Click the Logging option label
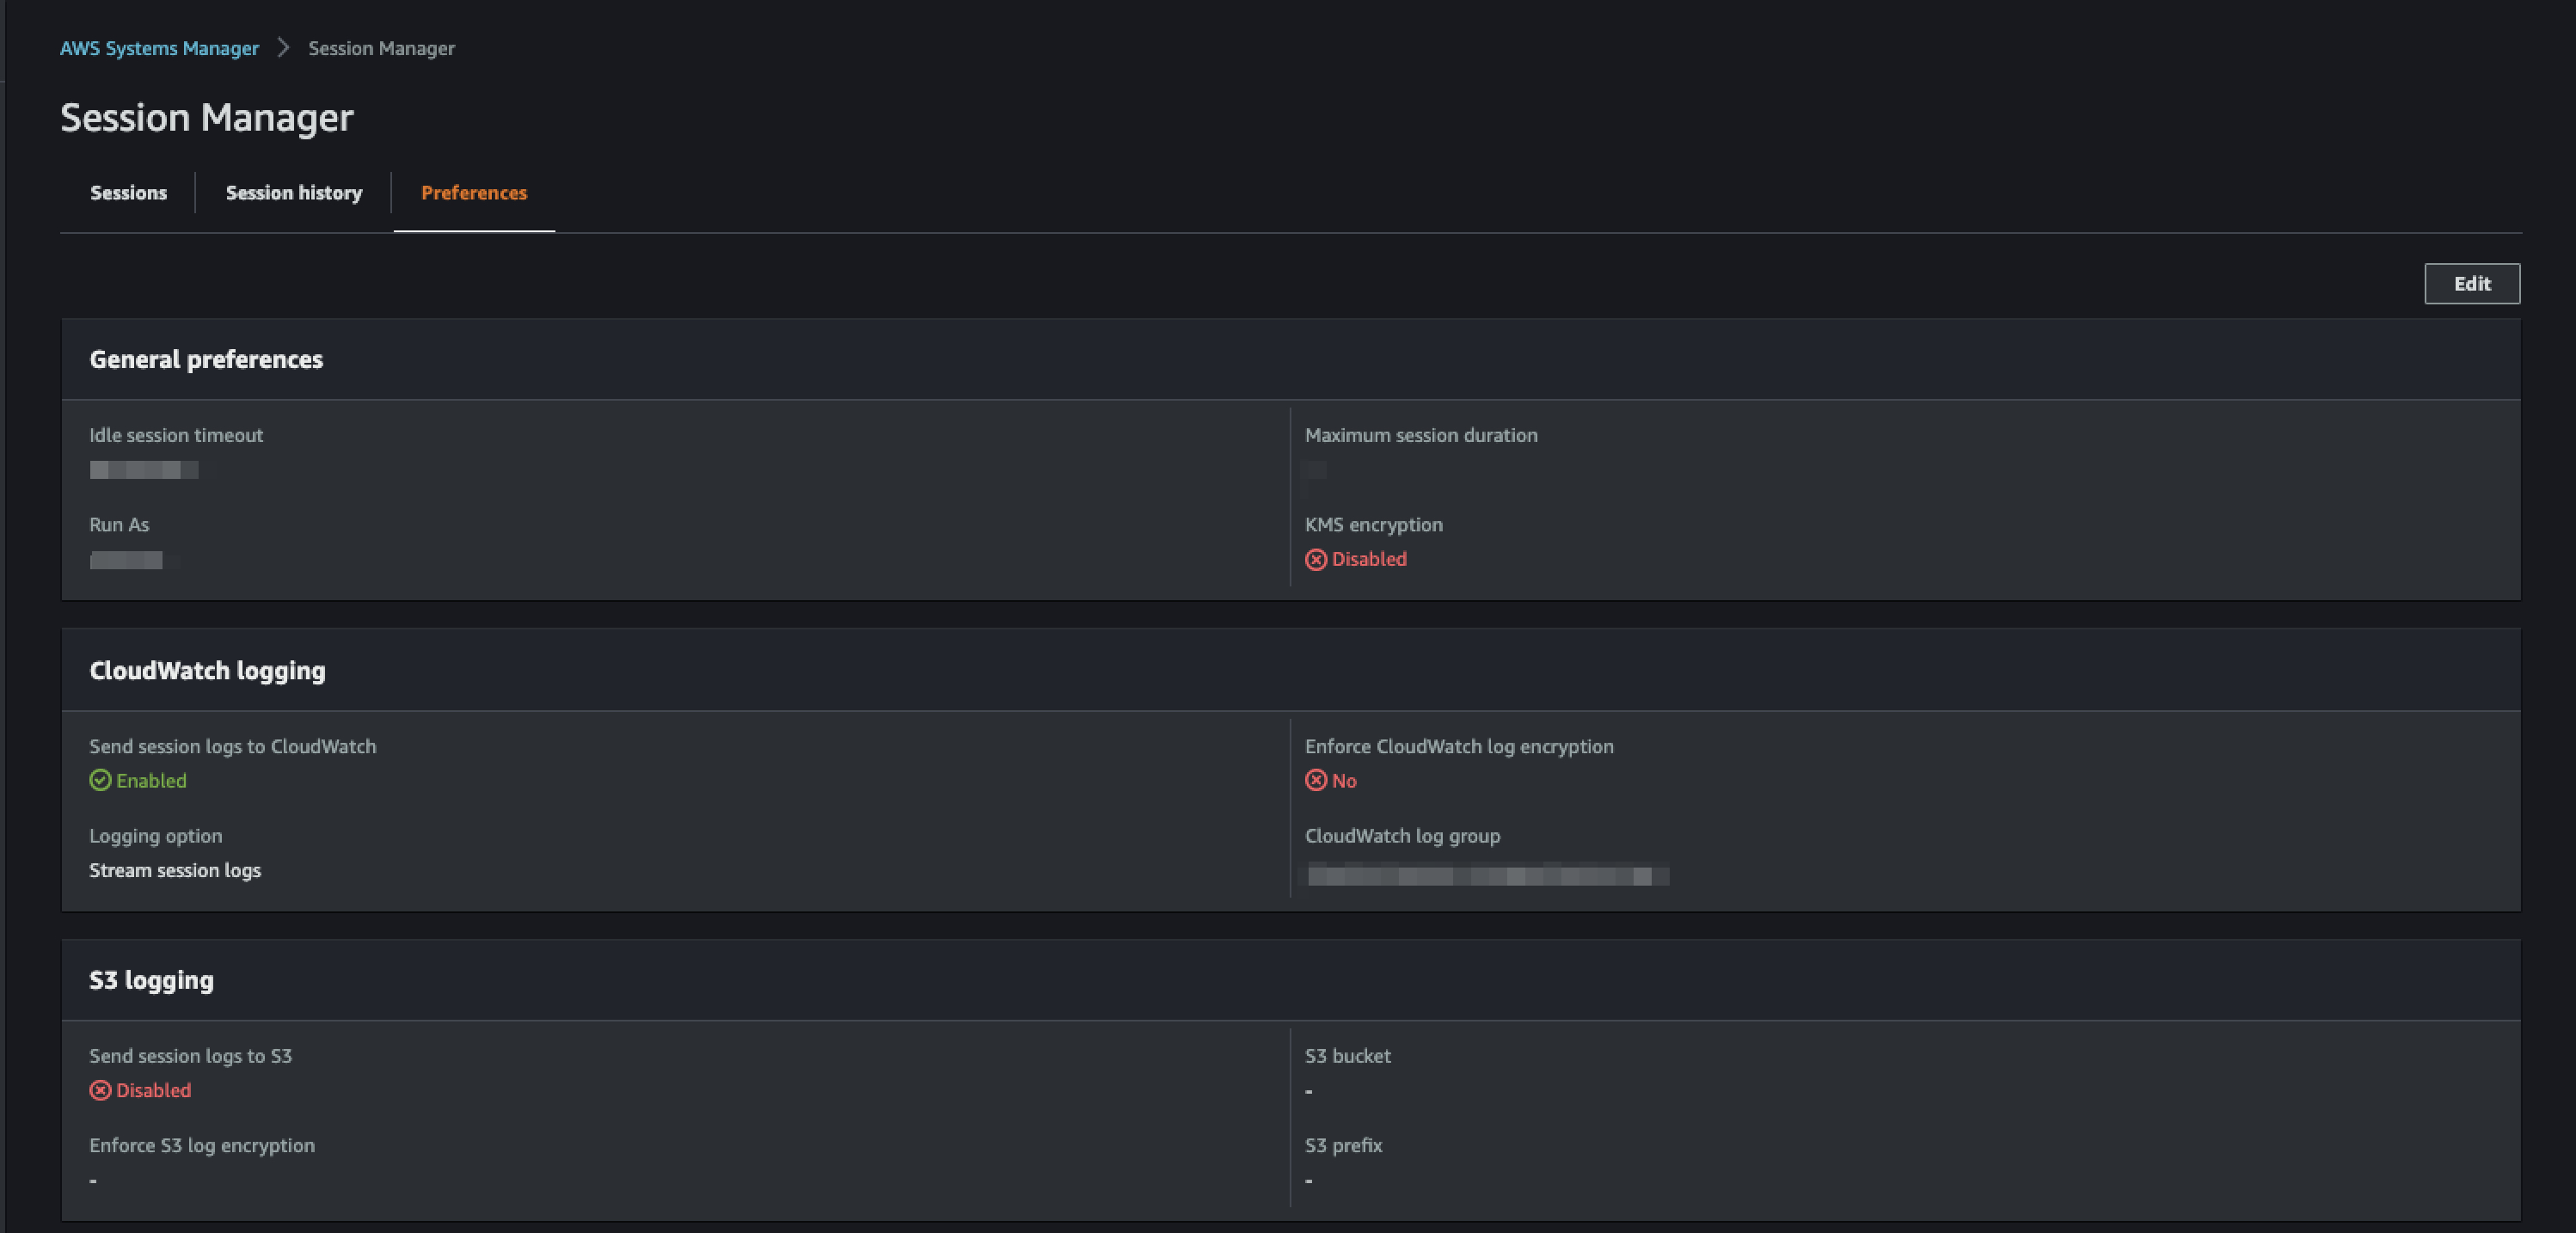 point(156,835)
